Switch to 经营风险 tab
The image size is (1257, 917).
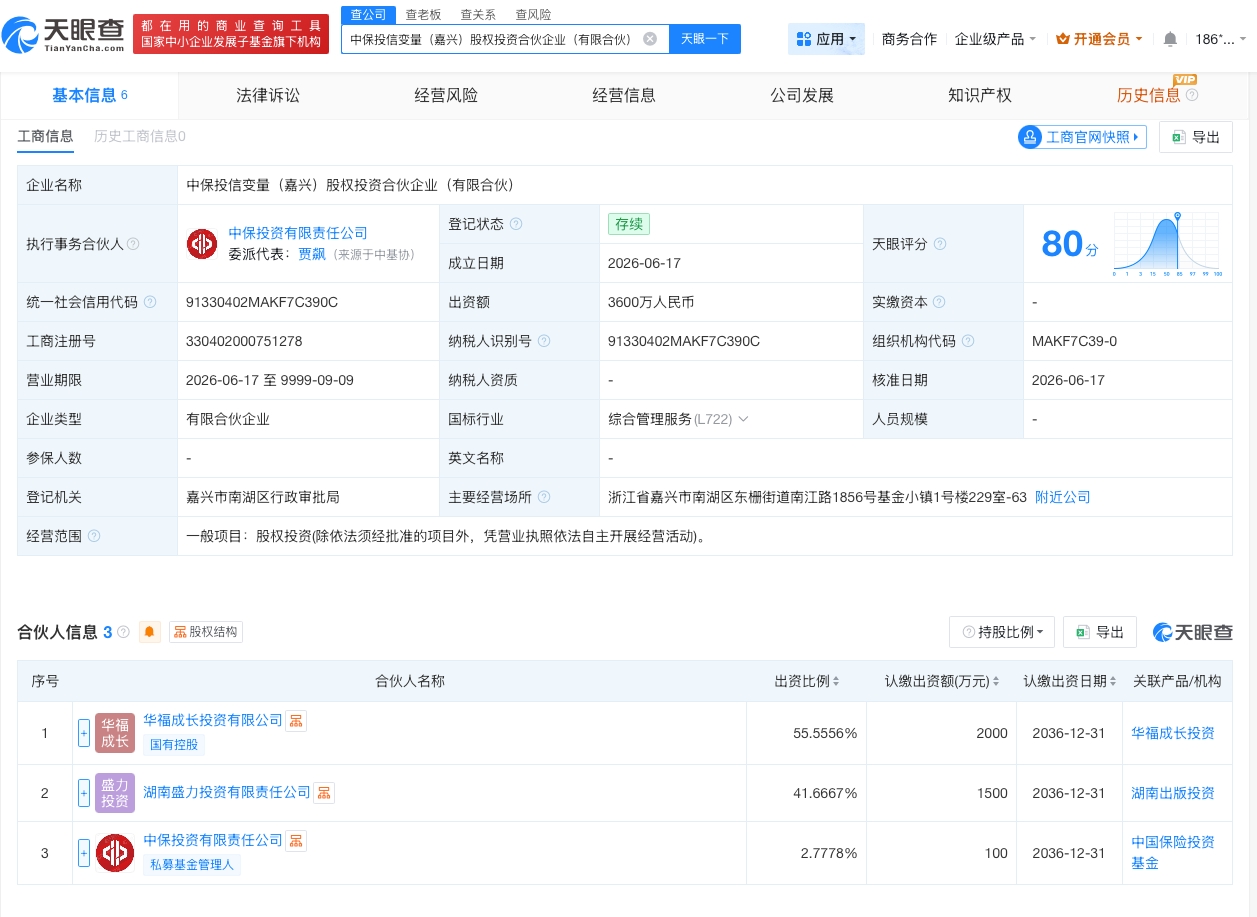pyautogui.click(x=446, y=95)
